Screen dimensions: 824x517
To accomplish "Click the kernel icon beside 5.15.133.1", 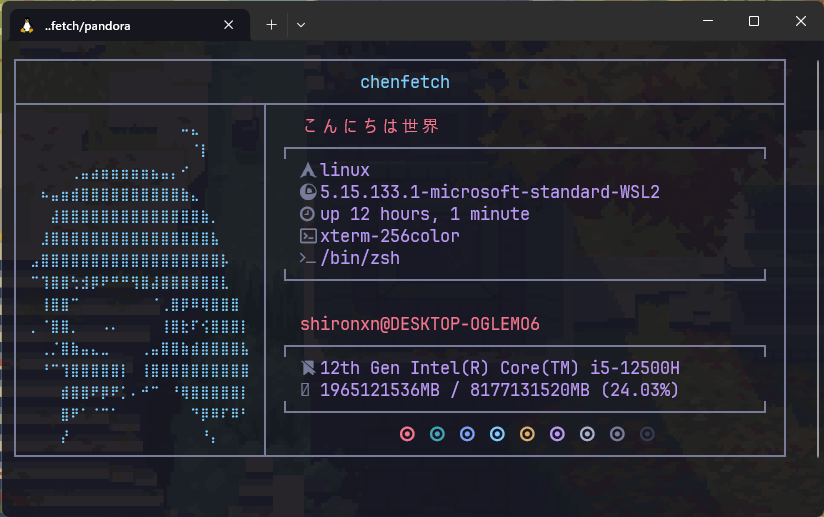I will [308, 192].
